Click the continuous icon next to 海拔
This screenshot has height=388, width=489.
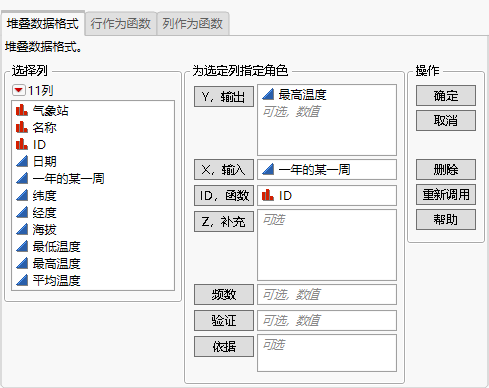[22, 229]
